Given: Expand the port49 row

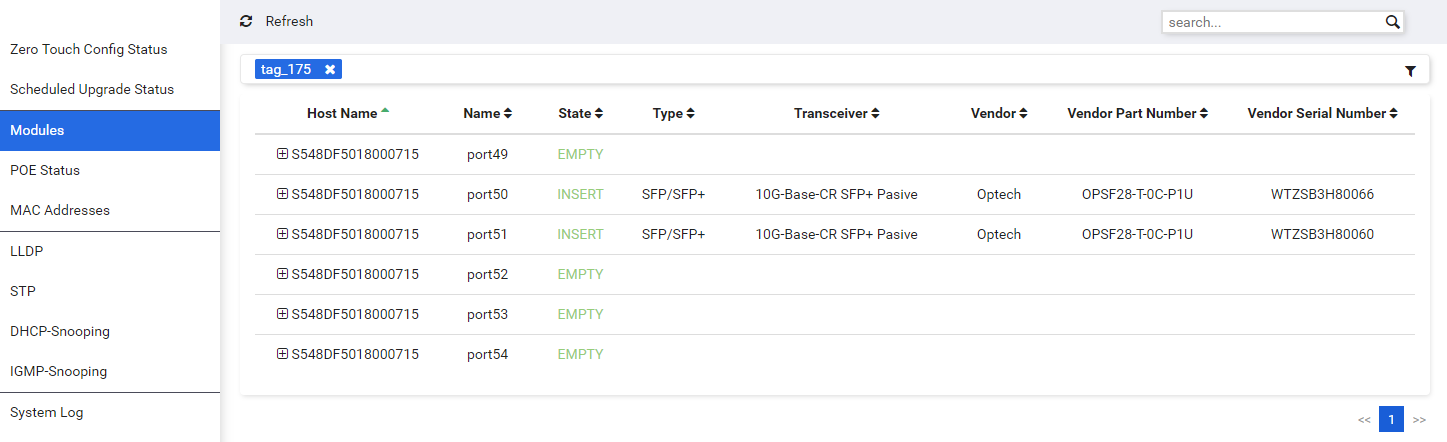Looking at the screenshot, I should click(x=282, y=154).
